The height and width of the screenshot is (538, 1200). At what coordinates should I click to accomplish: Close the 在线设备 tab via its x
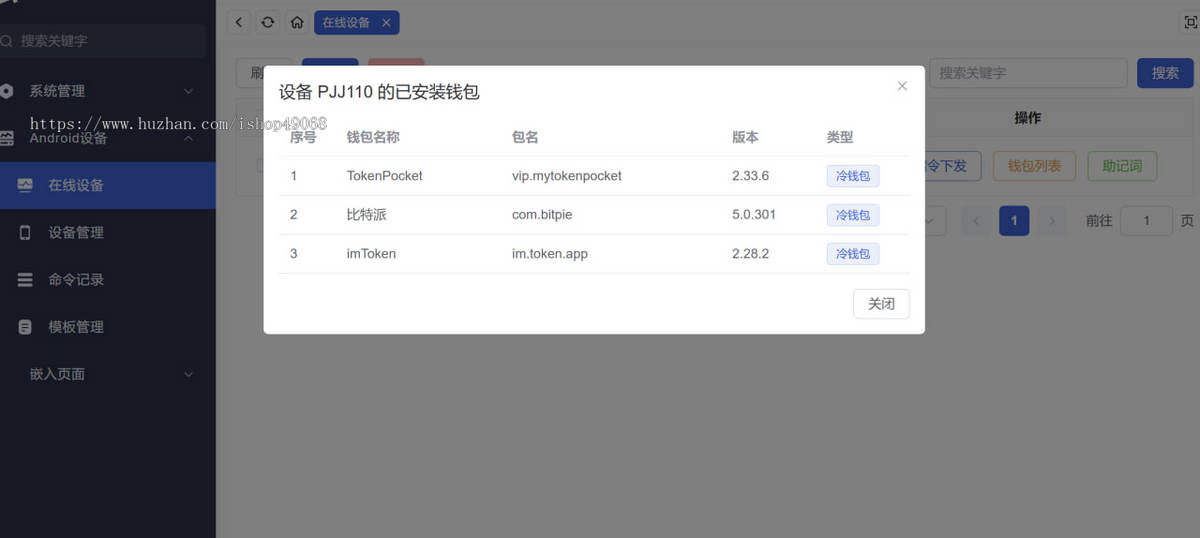point(386,22)
